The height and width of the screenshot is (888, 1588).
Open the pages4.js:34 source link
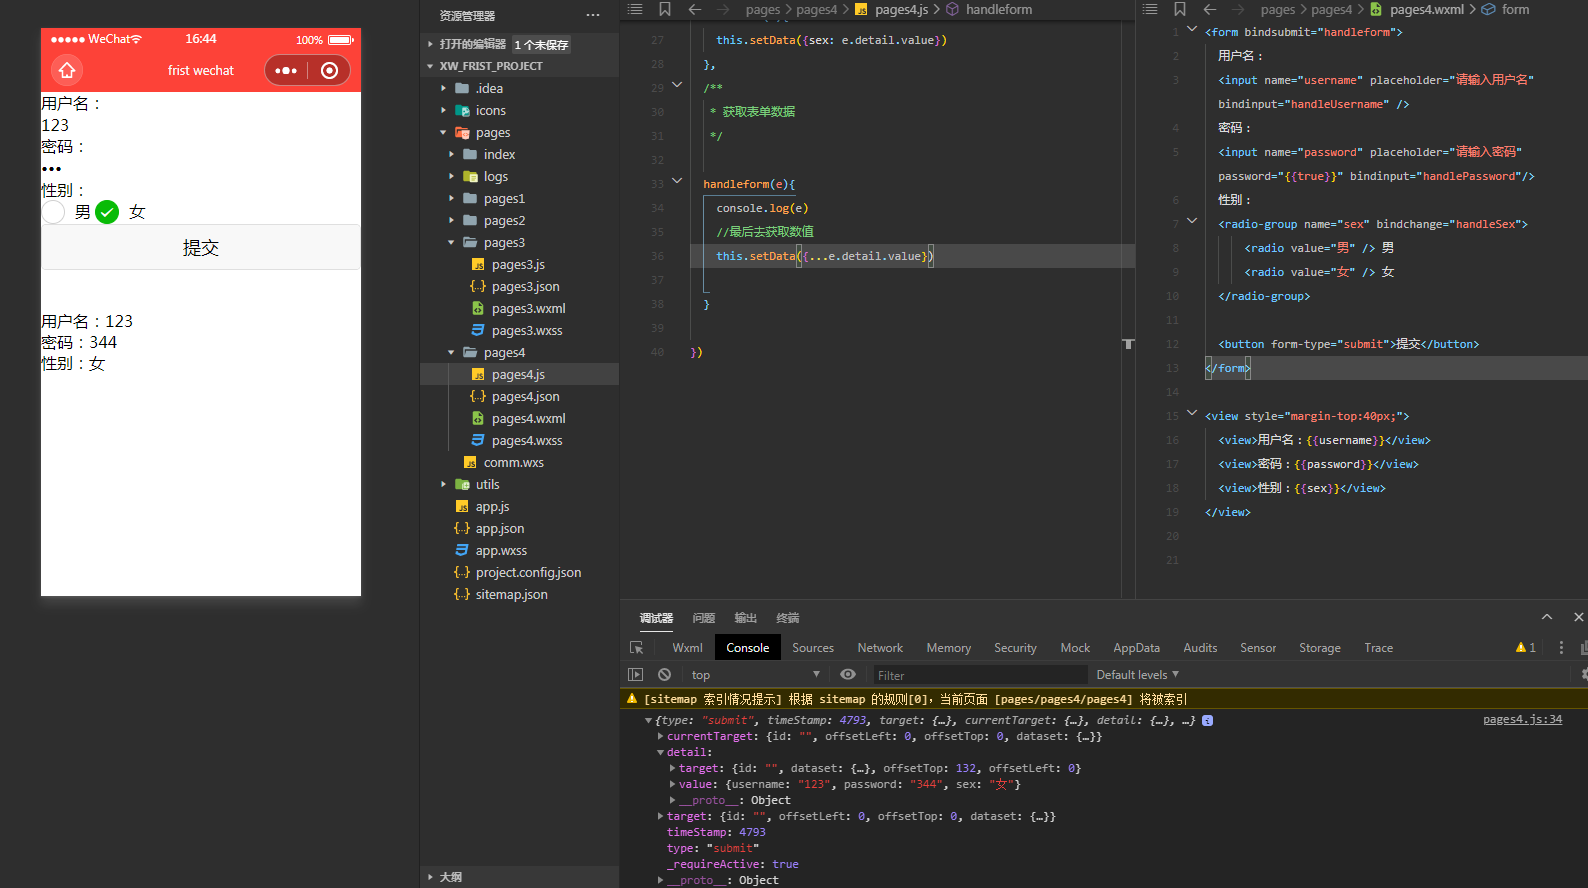(1521, 720)
